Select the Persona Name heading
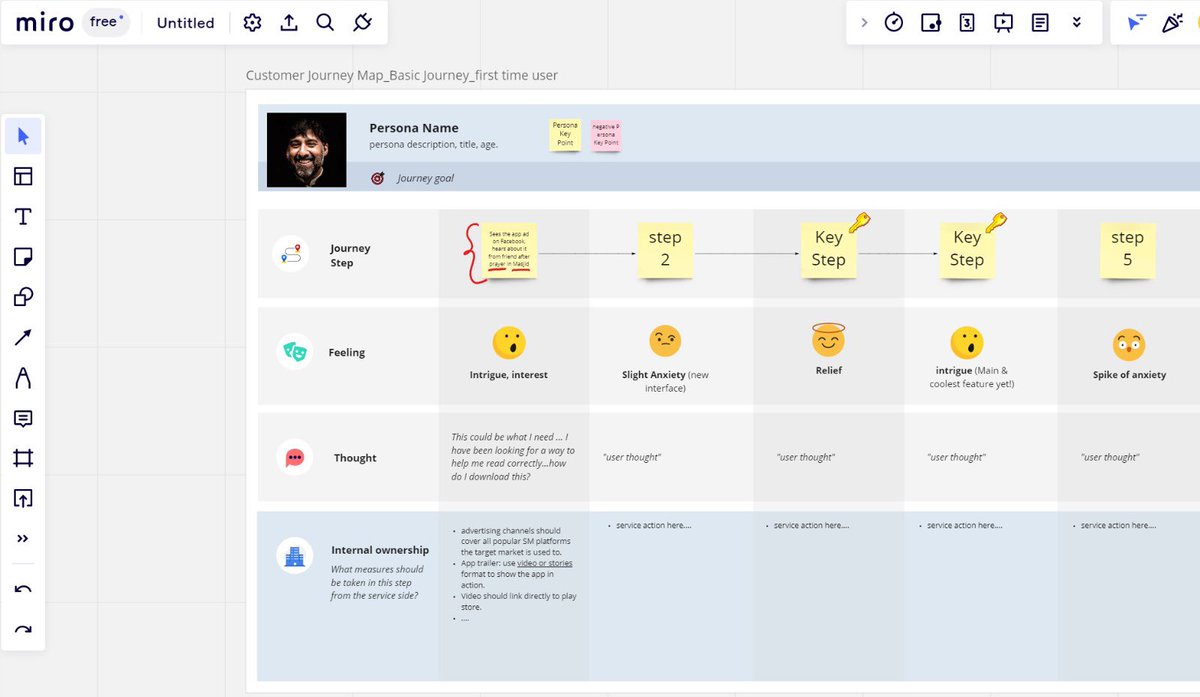The height and width of the screenshot is (697, 1200). [x=414, y=128]
